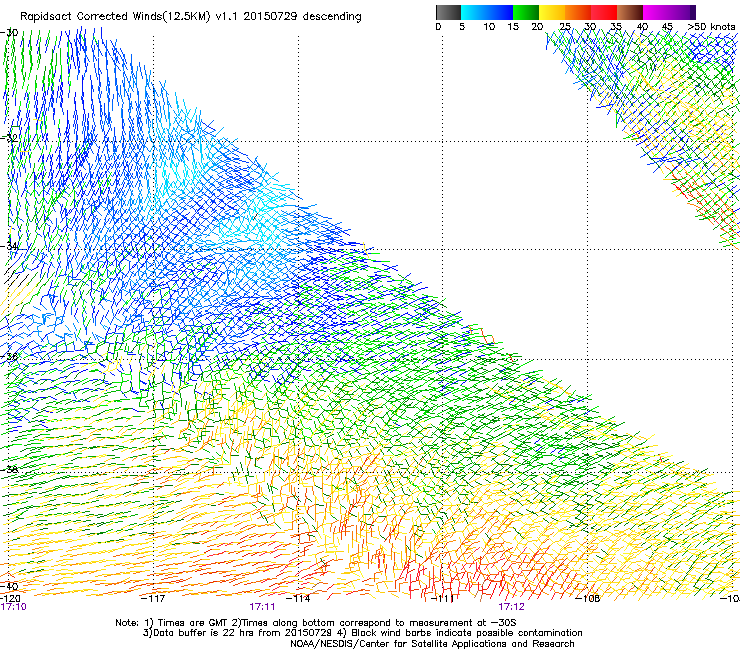Click the legend scale label '35'

coord(616,27)
